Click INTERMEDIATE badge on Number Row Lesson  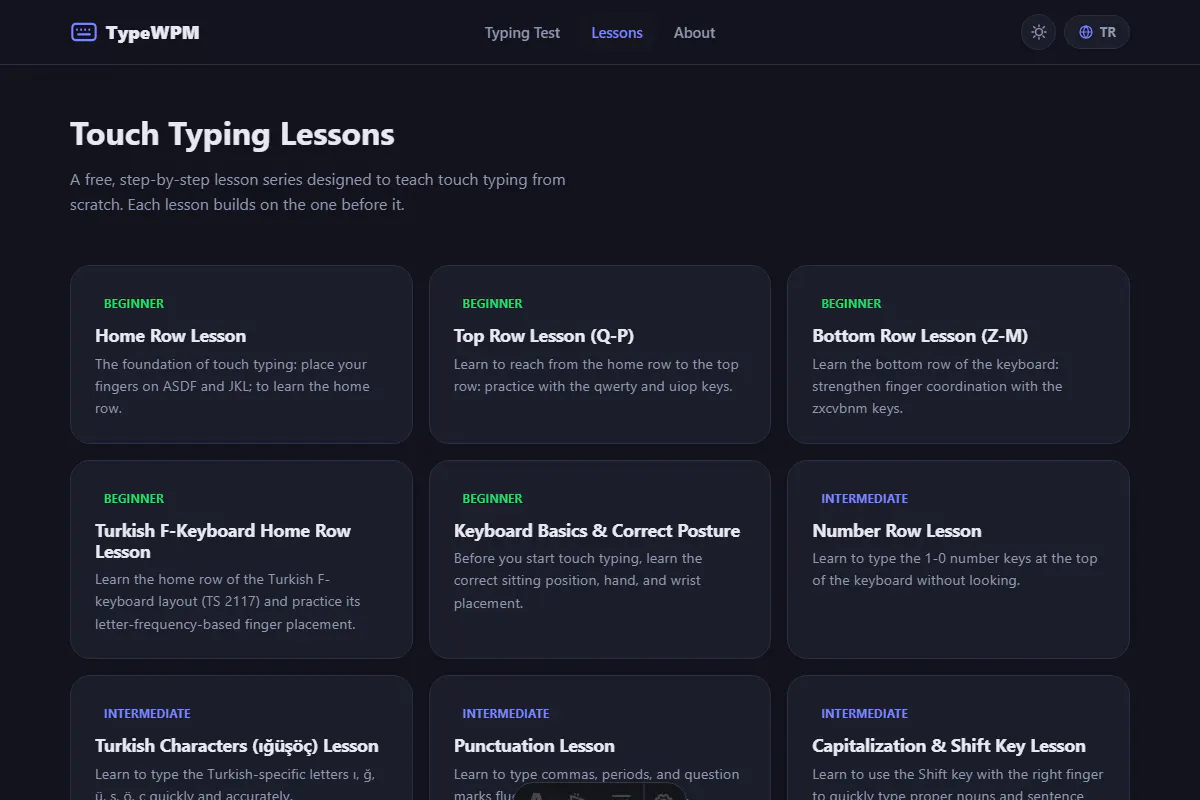pos(864,498)
